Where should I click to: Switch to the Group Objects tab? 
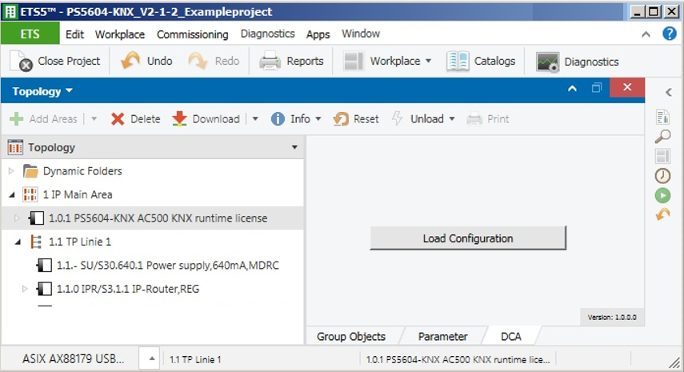click(x=351, y=336)
